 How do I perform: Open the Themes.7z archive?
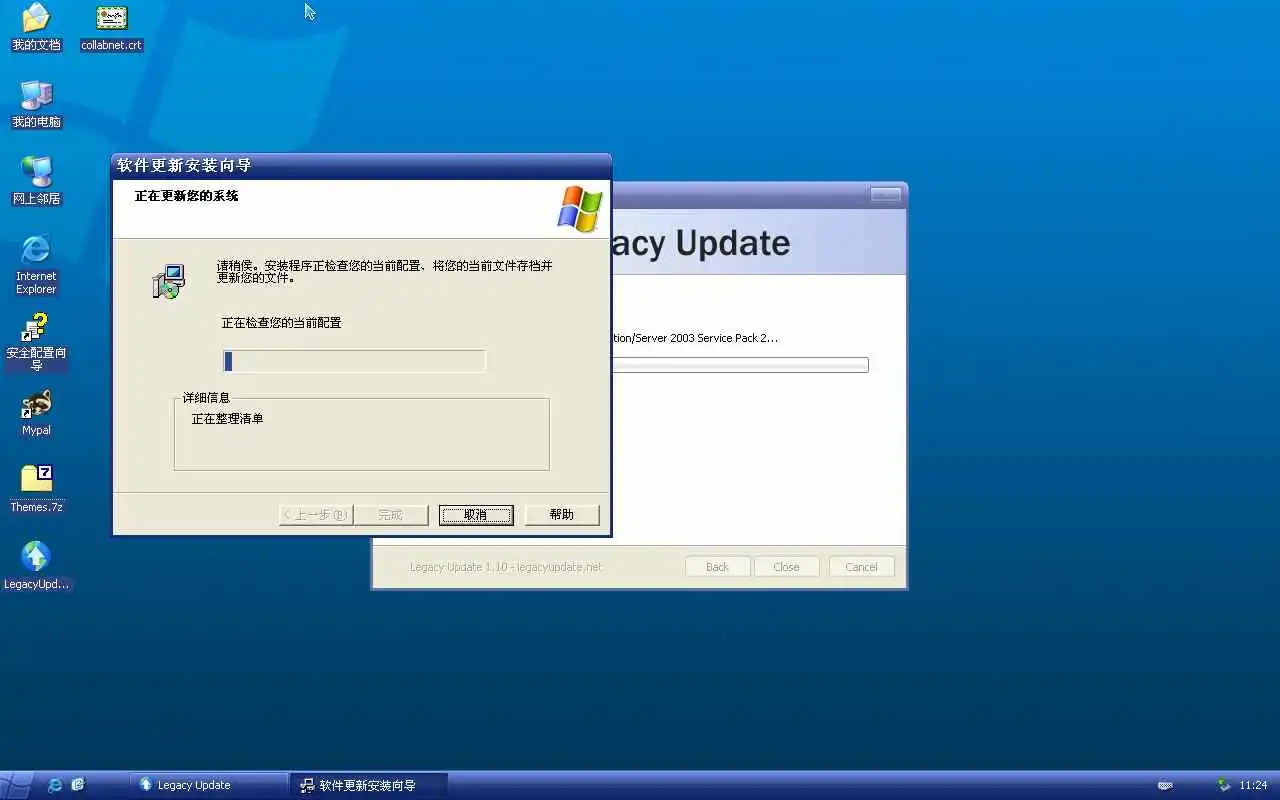click(x=36, y=490)
